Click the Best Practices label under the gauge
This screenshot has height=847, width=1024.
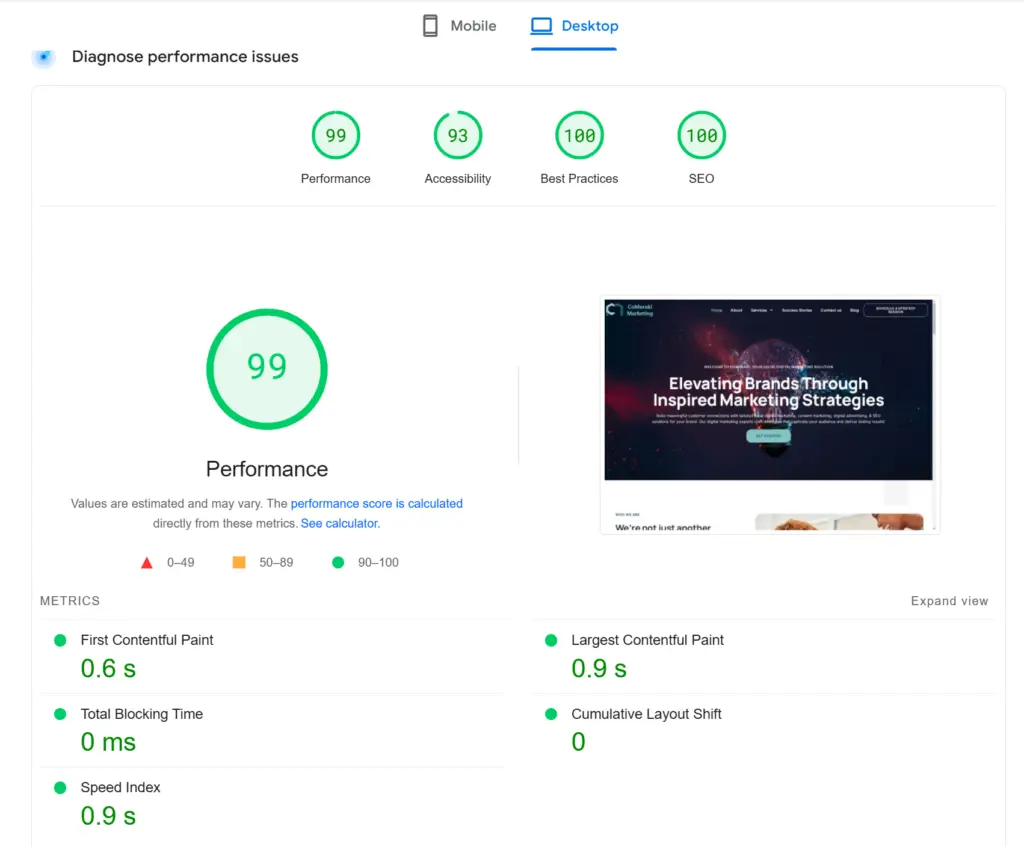click(x=579, y=179)
